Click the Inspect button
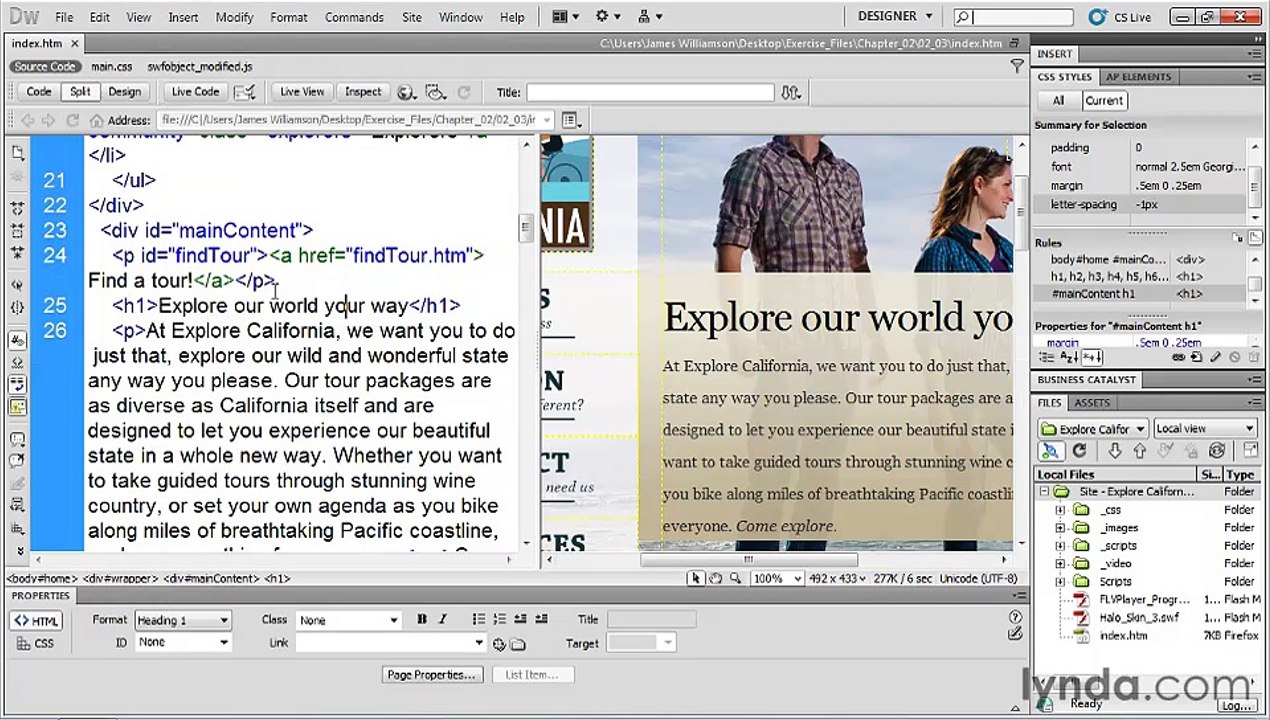Viewport: 1270px width, 720px height. tap(363, 92)
